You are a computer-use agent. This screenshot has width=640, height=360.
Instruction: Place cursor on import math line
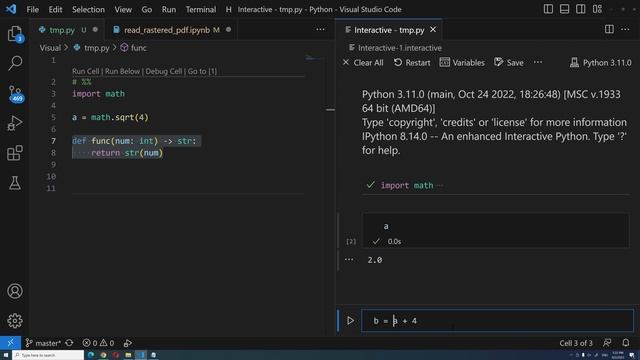pyautogui.click(x=98, y=93)
